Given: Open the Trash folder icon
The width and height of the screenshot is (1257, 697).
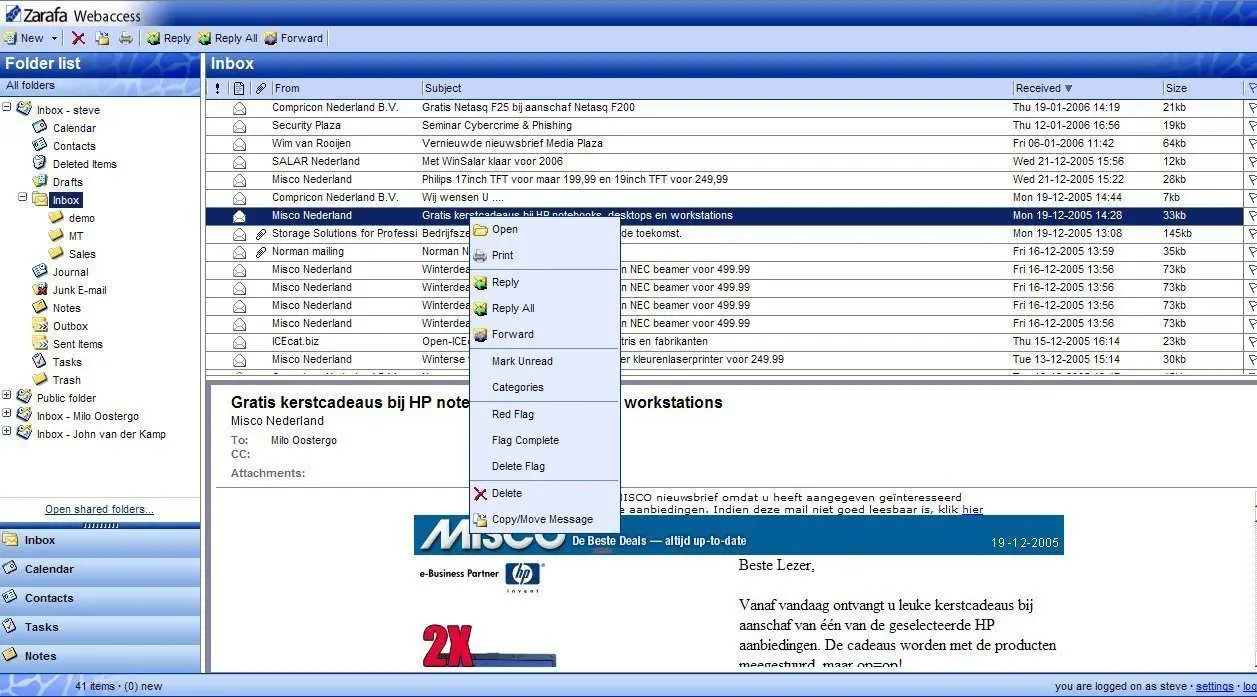Looking at the screenshot, I should (40, 379).
